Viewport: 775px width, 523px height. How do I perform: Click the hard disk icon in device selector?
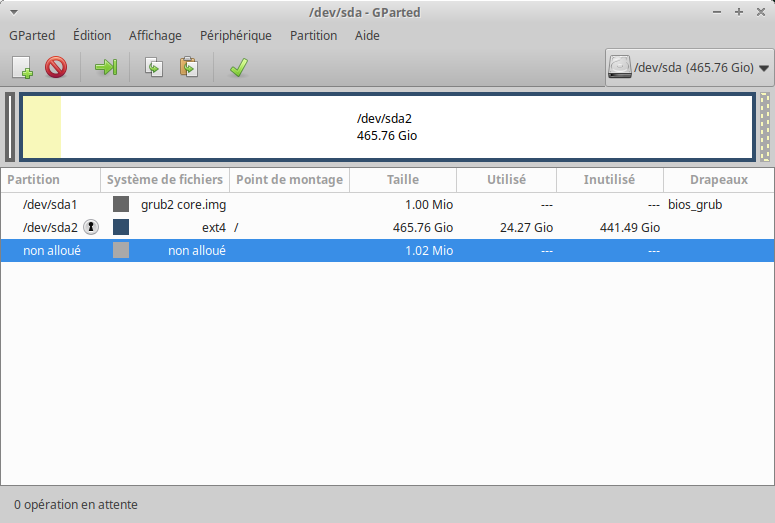(x=620, y=67)
